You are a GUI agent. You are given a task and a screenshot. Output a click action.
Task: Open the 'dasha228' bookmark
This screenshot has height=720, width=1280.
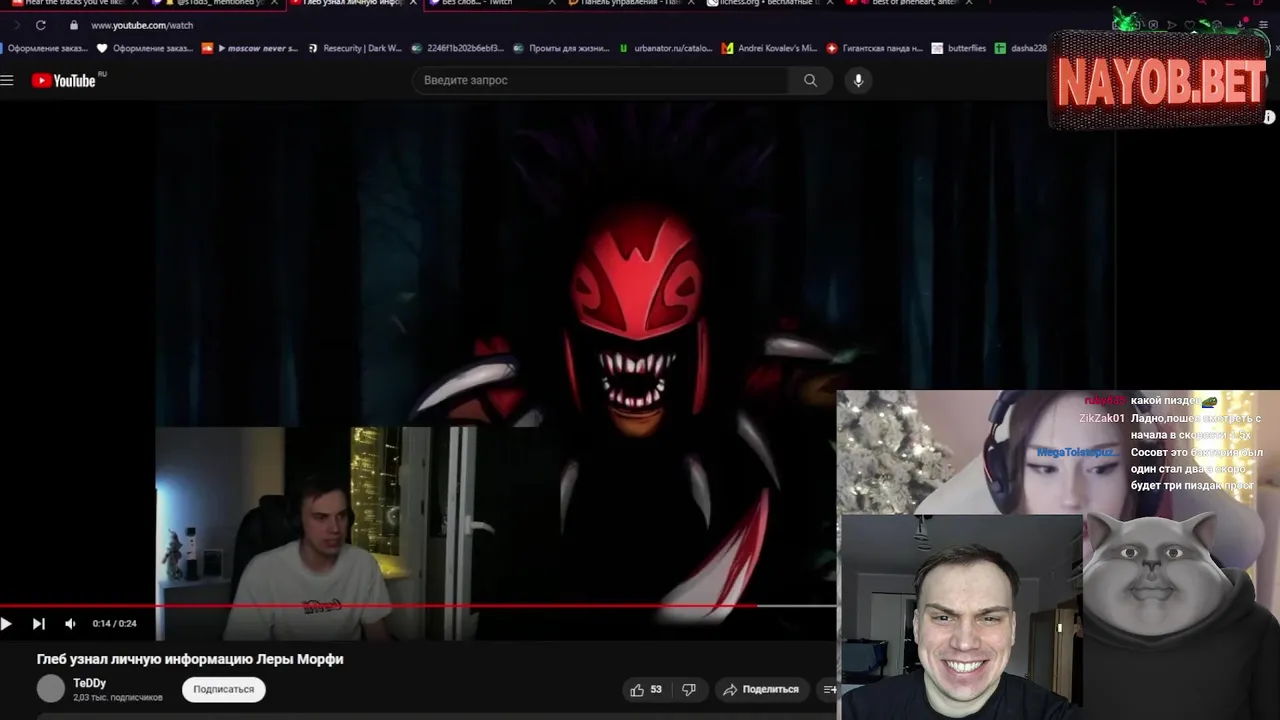1021,48
